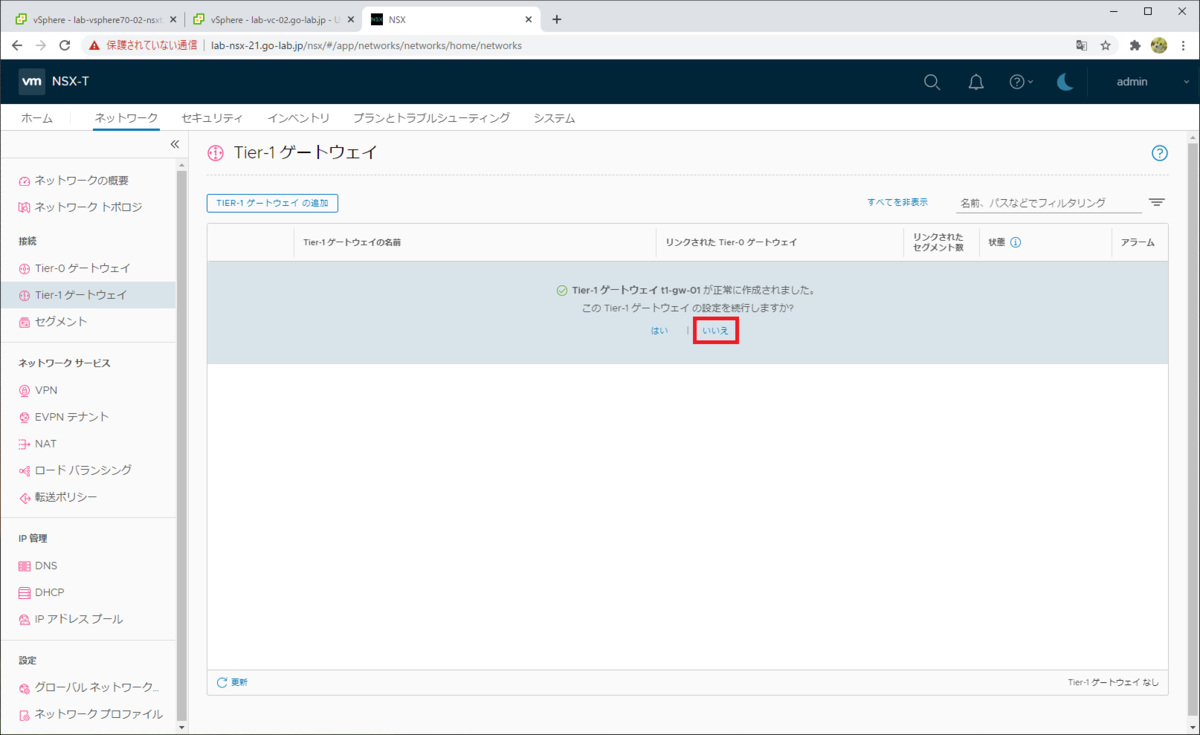Click Tier-1 ゲートウェイの名前 column header
The width and height of the screenshot is (1200, 735).
coord(352,242)
